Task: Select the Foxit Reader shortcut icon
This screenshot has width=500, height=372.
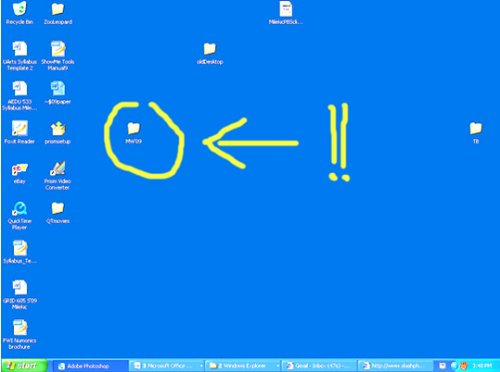Action: 19,128
